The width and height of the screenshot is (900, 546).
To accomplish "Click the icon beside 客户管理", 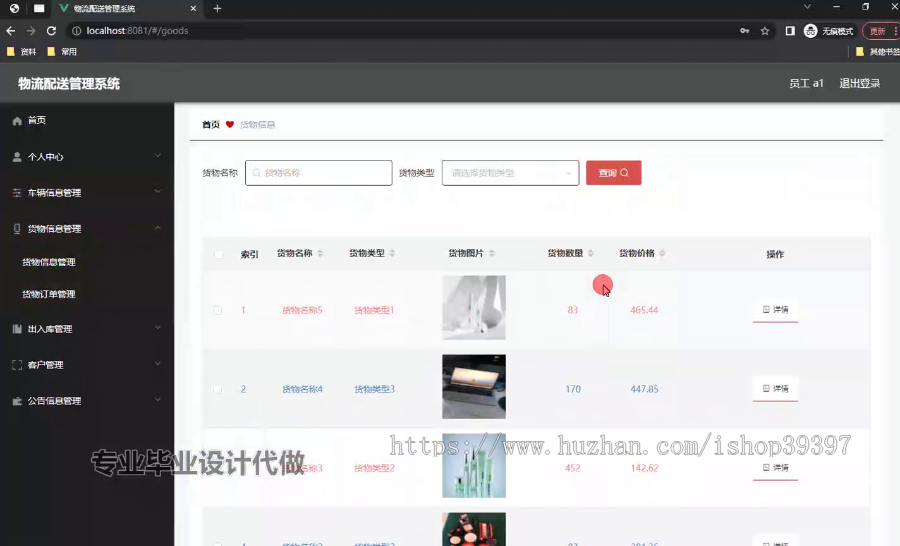I will pyautogui.click(x=17, y=365).
